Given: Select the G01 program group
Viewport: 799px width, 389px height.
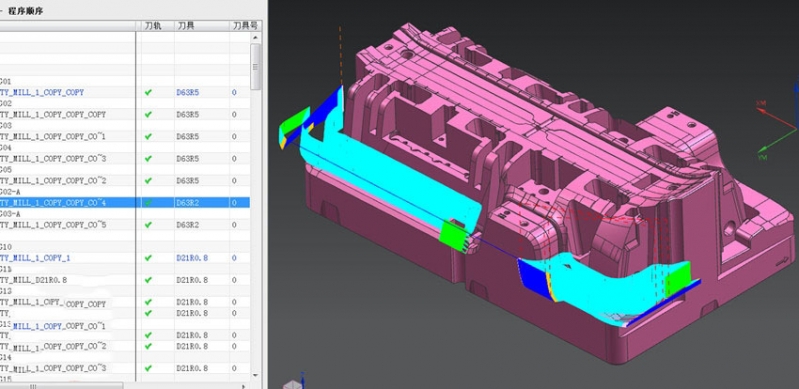Looking at the screenshot, I should (x=6, y=82).
